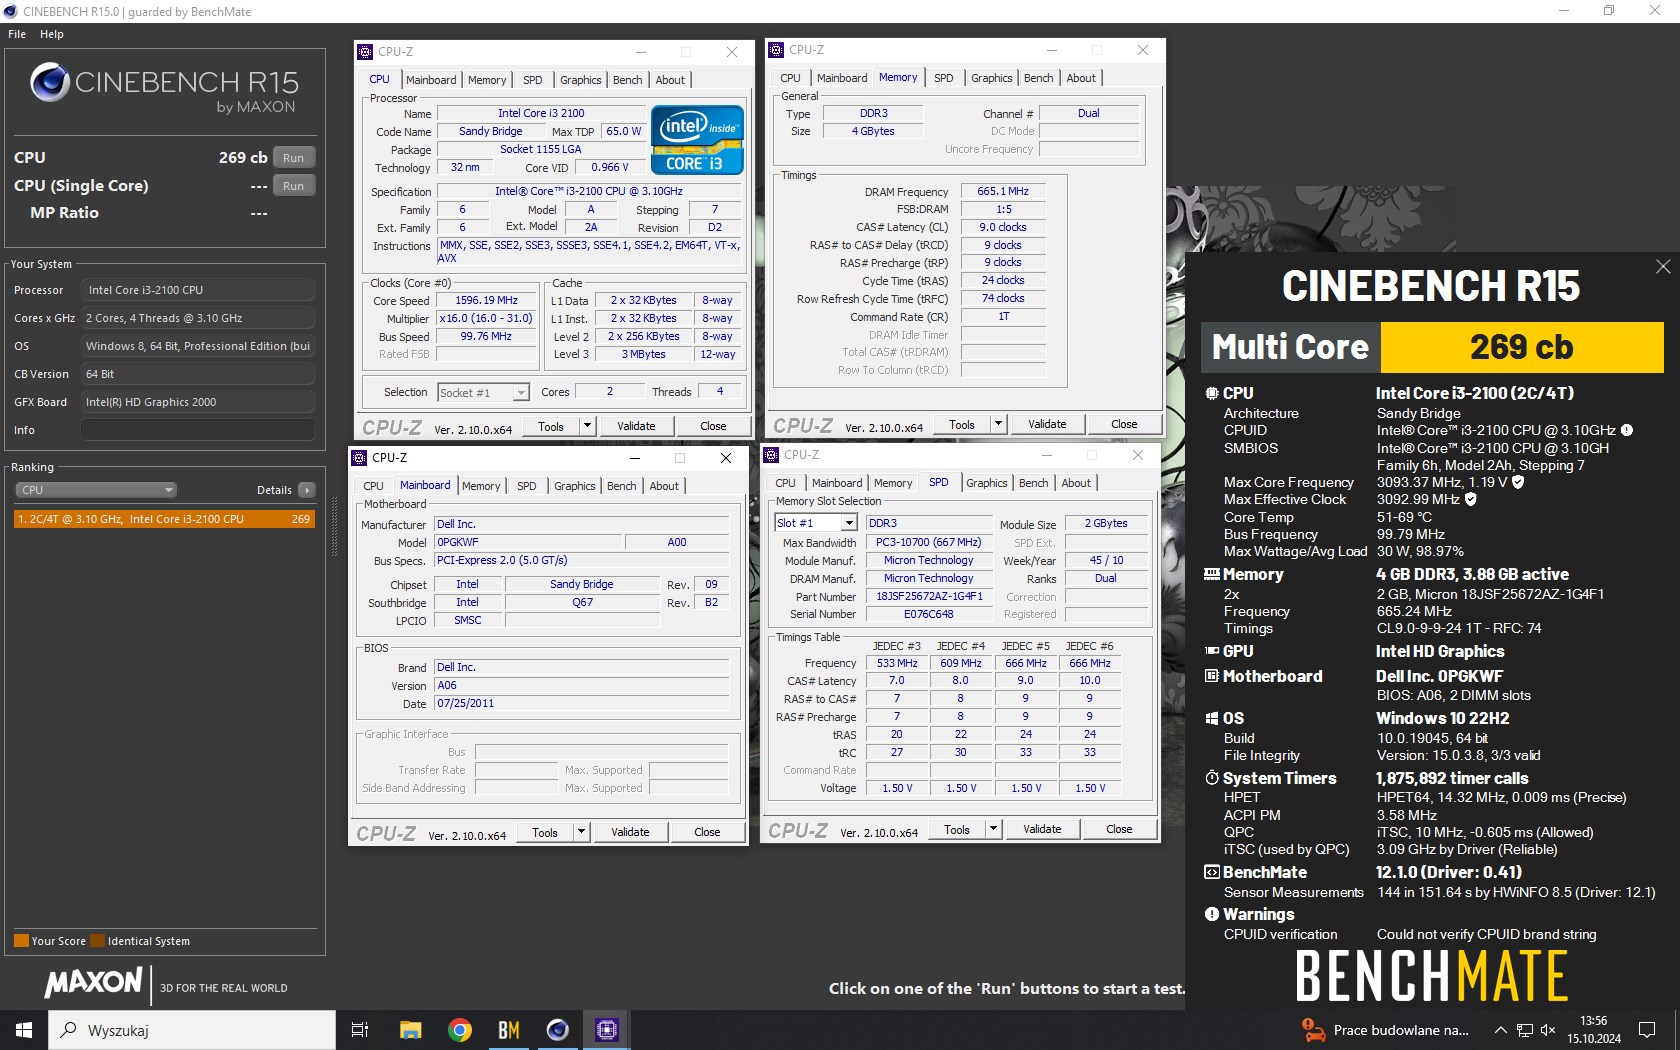The image size is (1680, 1050).
Task: Click the CPU-Z CPU window title icon
Action: click(365, 52)
